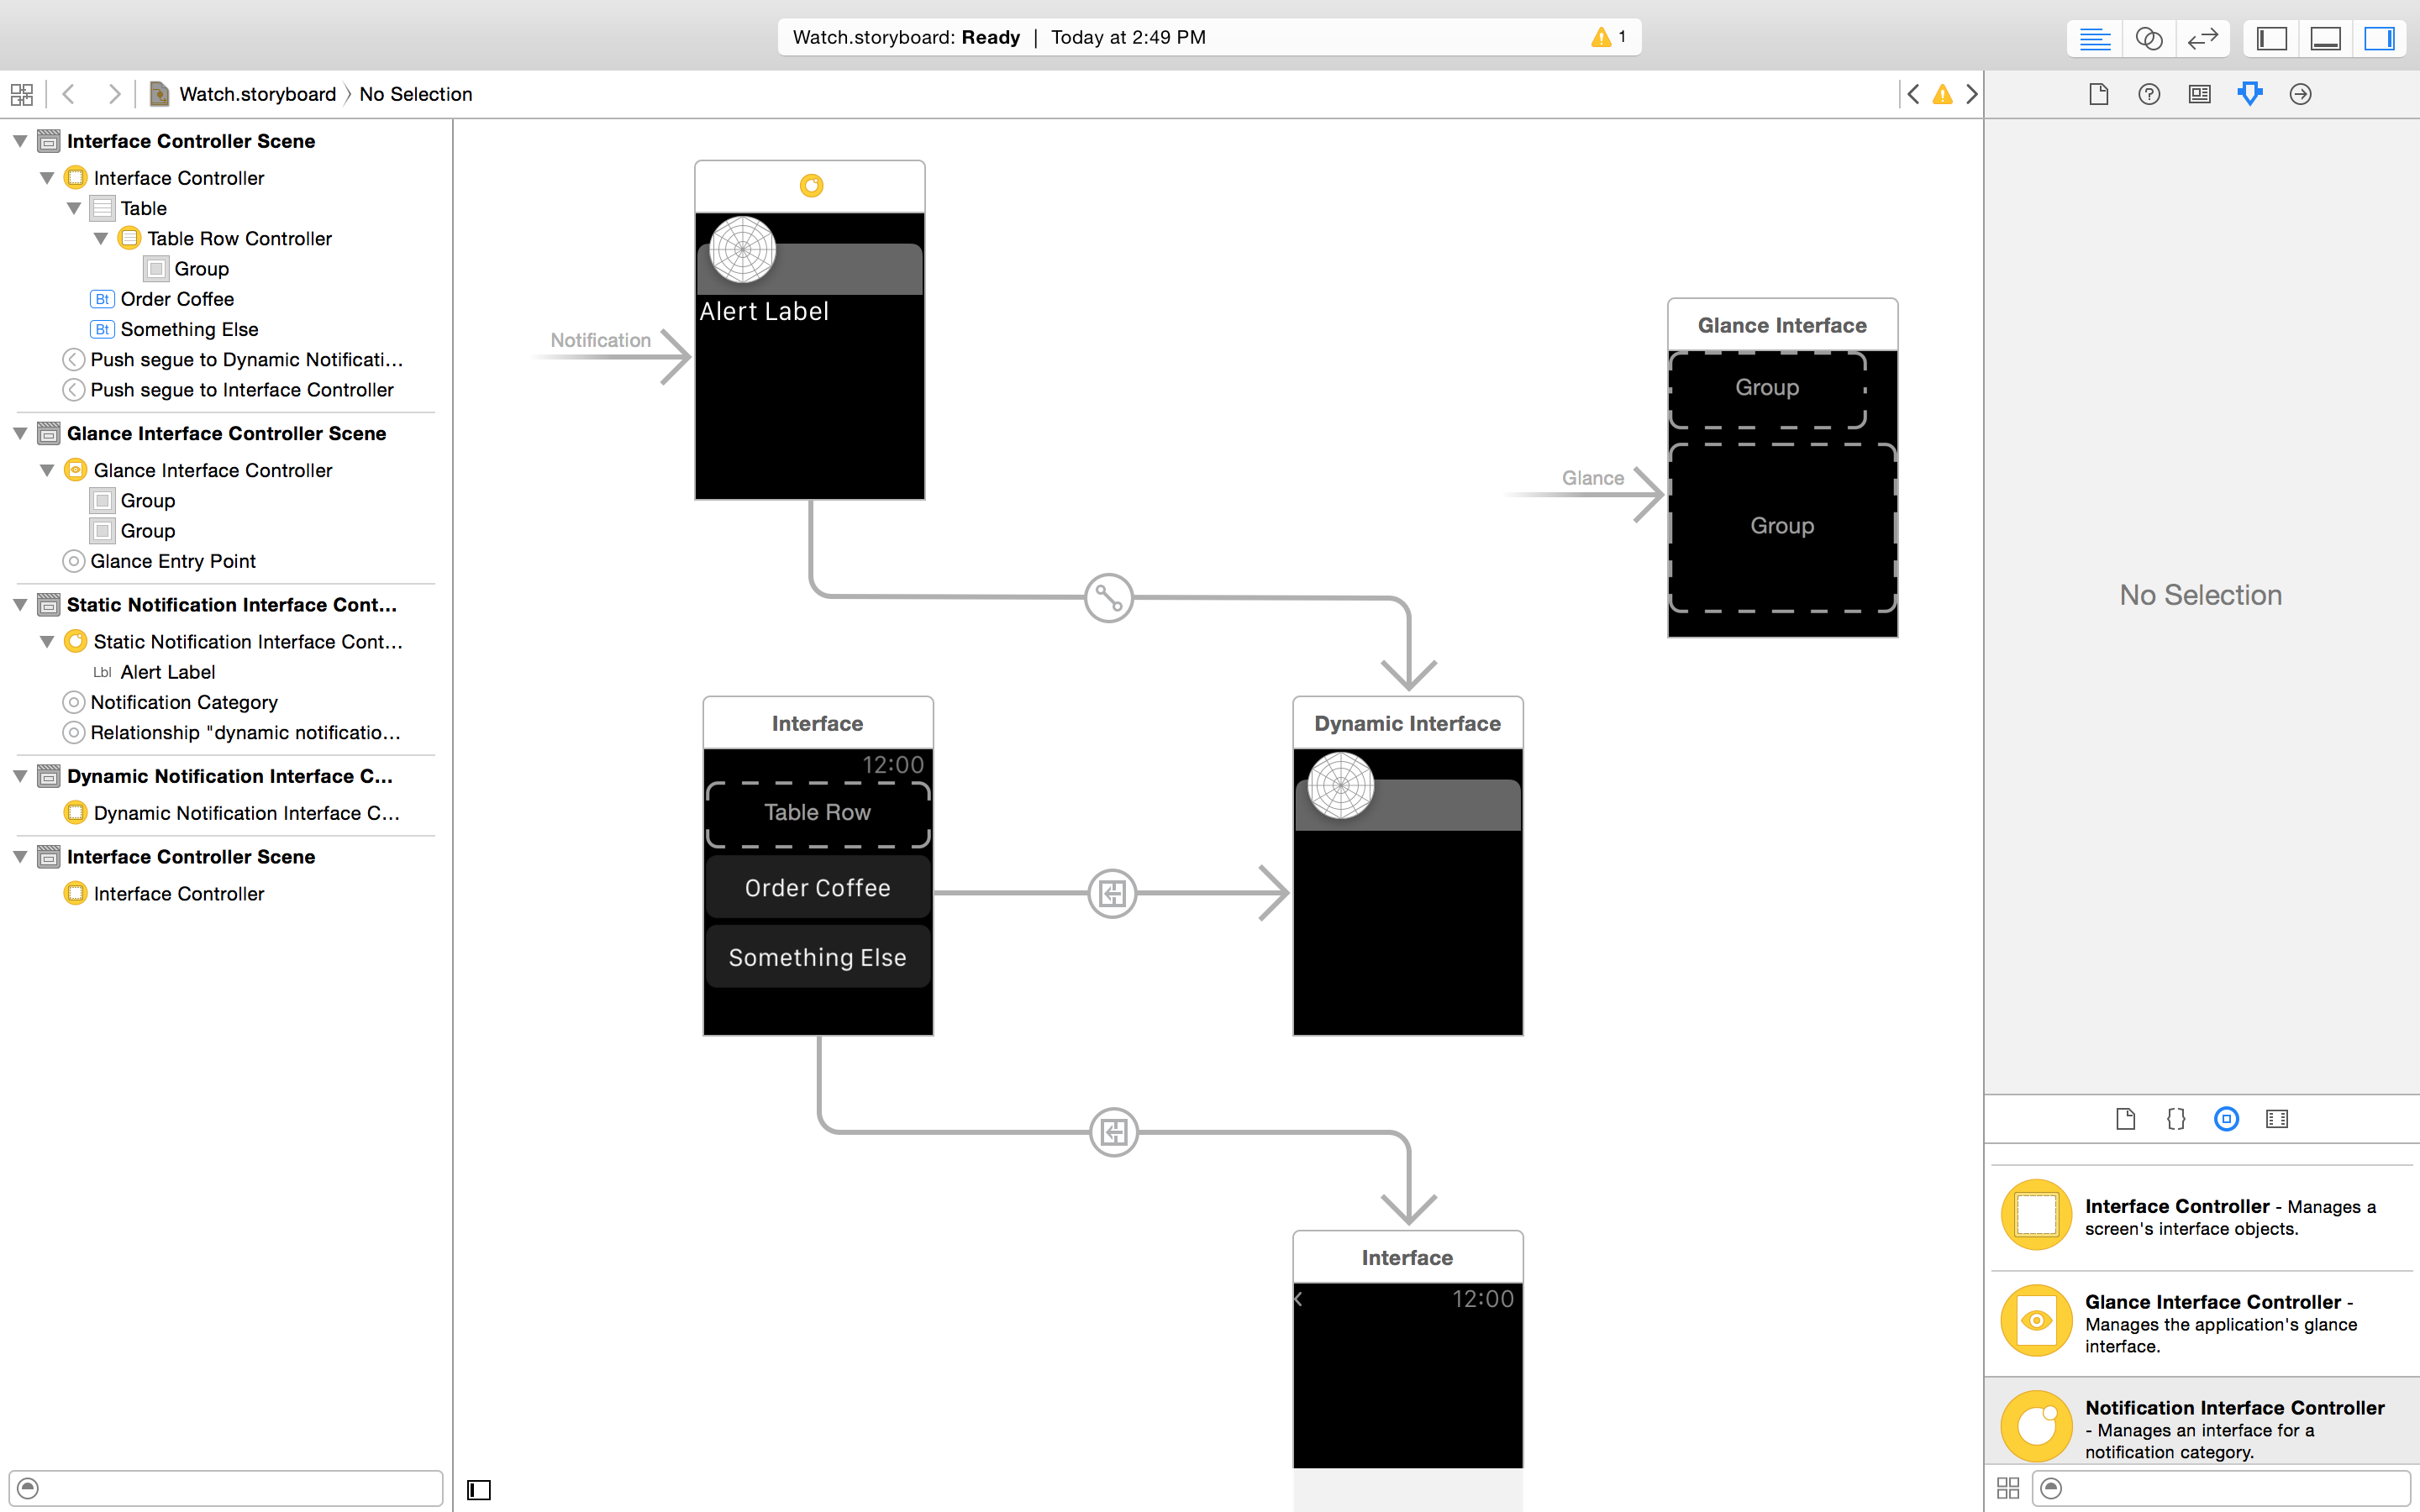Image resolution: width=2420 pixels, height=1512 pixels.
Task: Open the File inspector tab
Action: (2099, 94)
